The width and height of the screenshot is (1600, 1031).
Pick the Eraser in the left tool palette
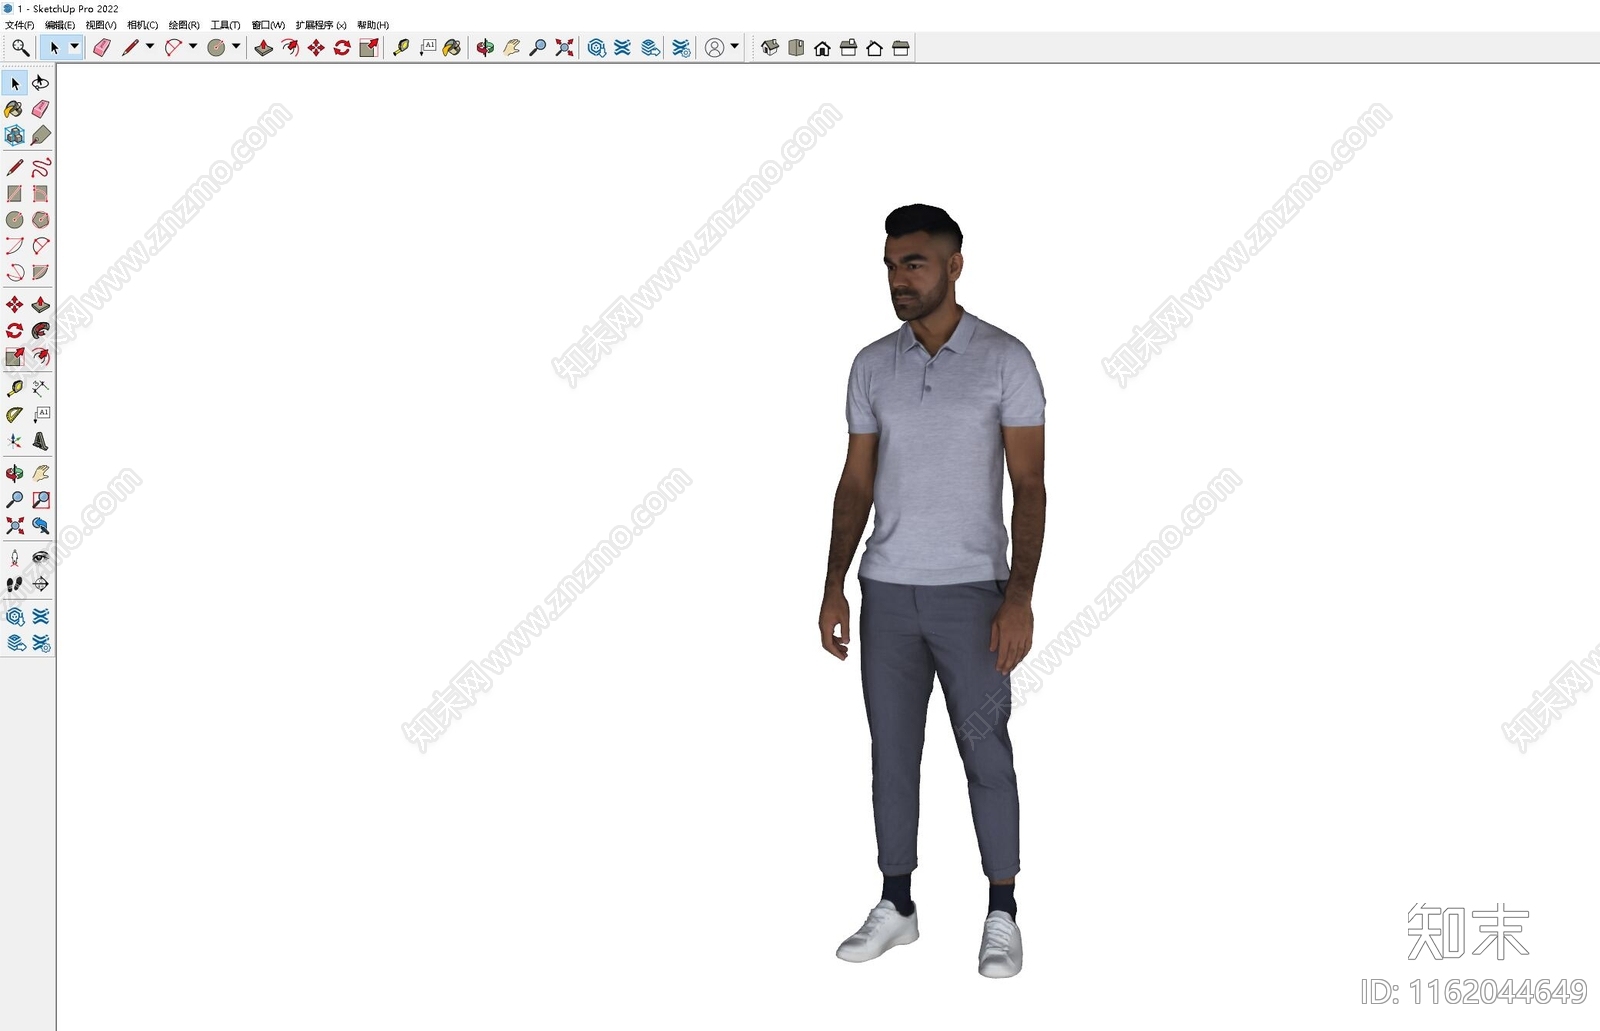[41, 109]
